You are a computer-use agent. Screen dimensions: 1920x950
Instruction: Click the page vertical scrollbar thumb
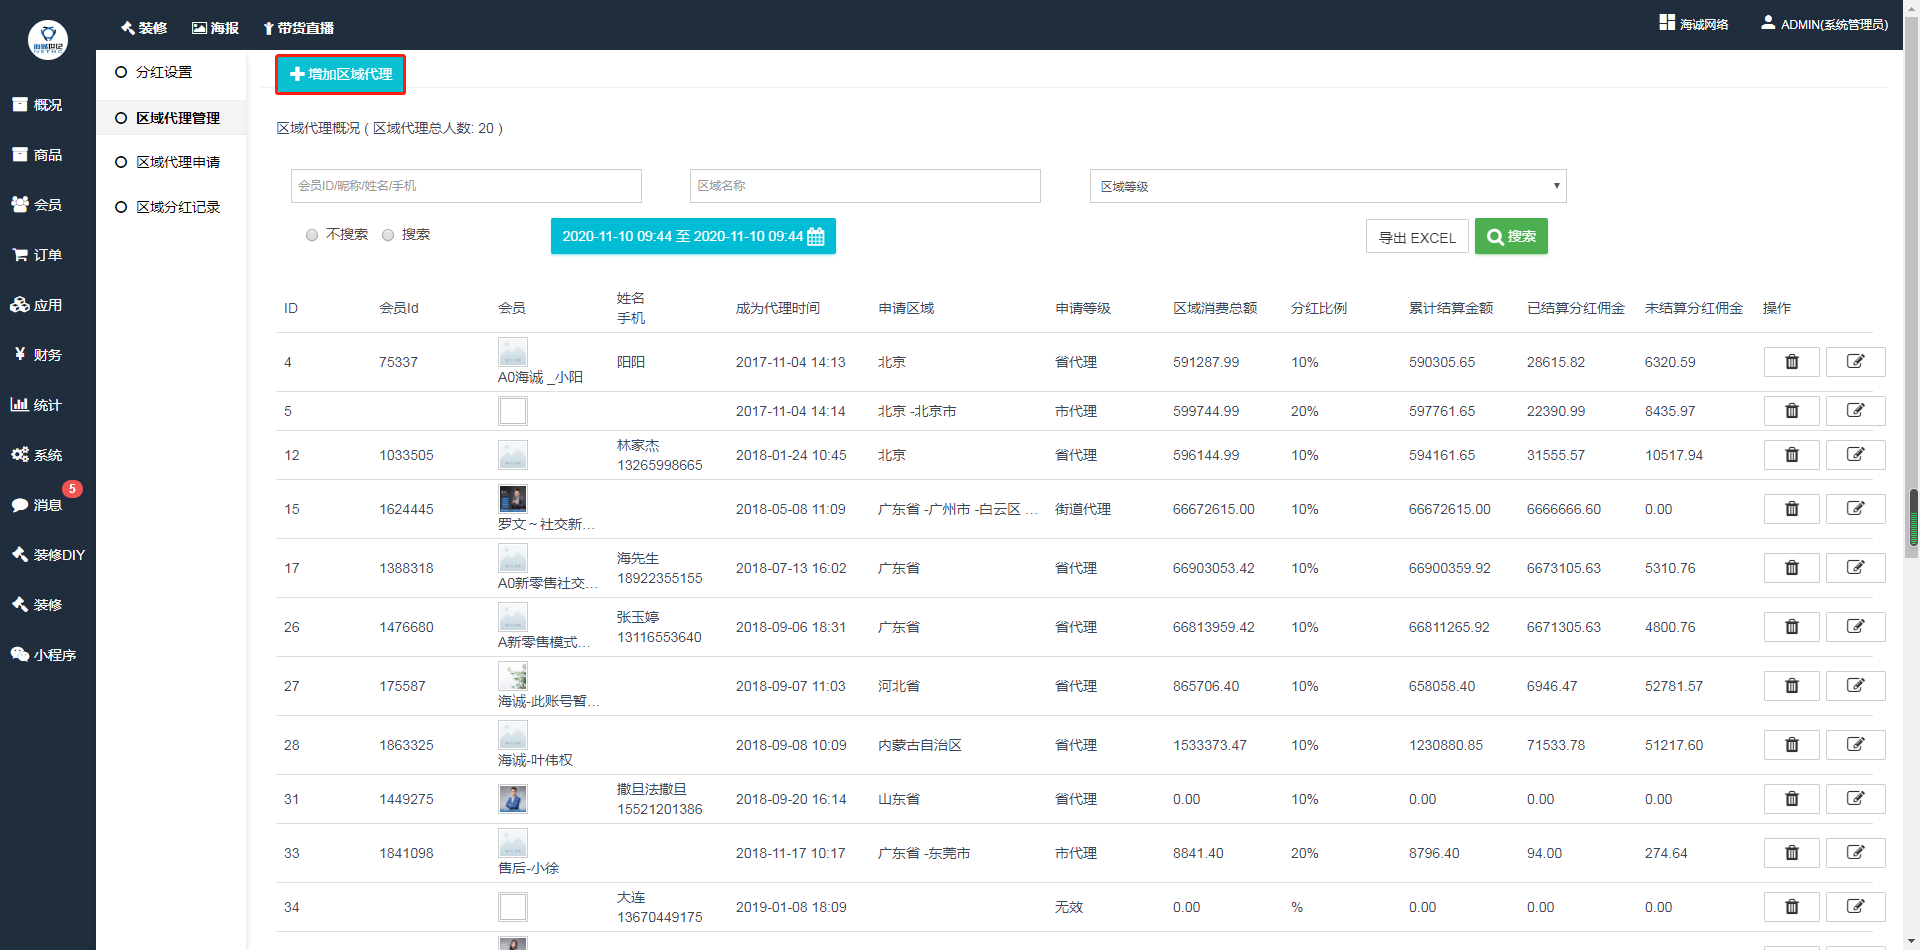(x=1913, y=517)
